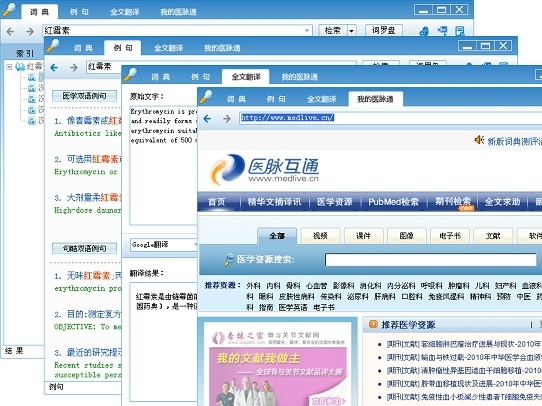
Task: Click the speaker announcement icon
Action: (x=479, y=140)
